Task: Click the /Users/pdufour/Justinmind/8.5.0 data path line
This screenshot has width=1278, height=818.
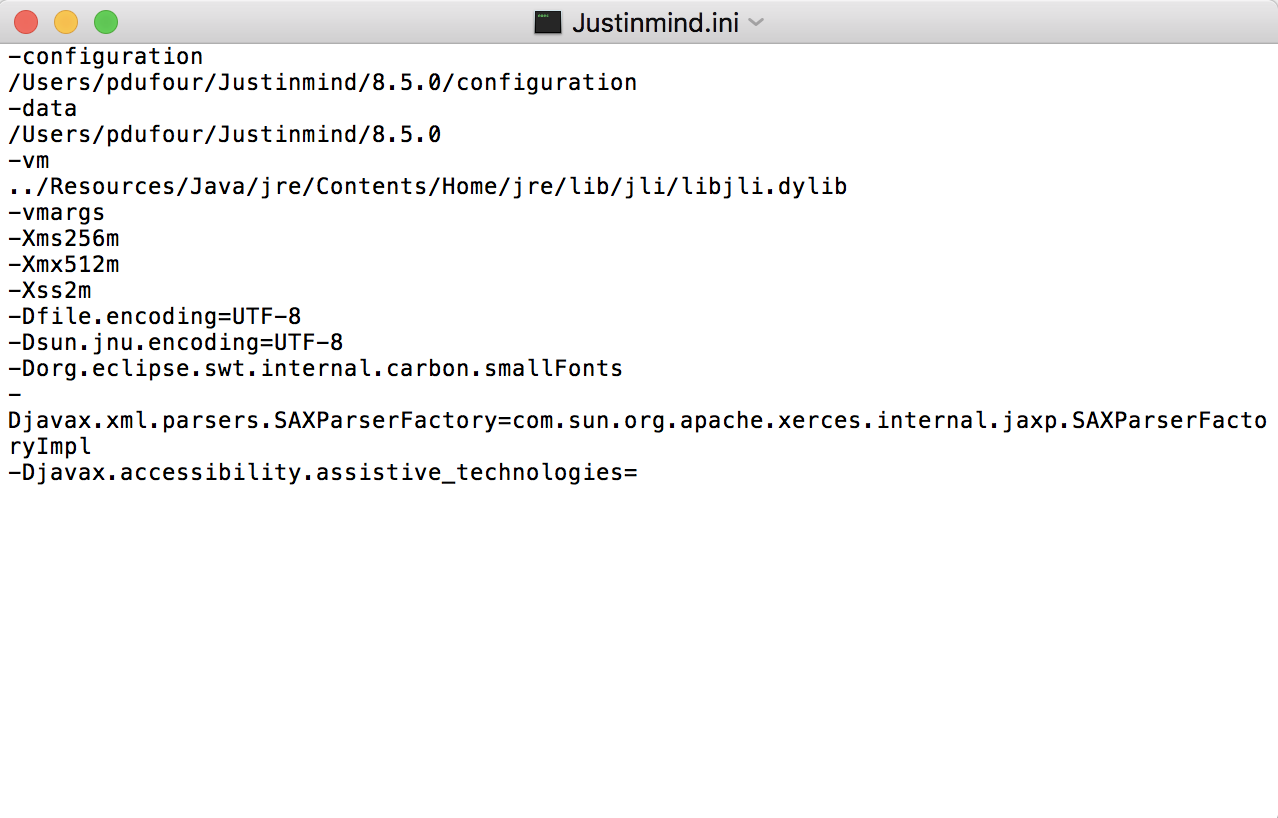Action: click(224, 134)
